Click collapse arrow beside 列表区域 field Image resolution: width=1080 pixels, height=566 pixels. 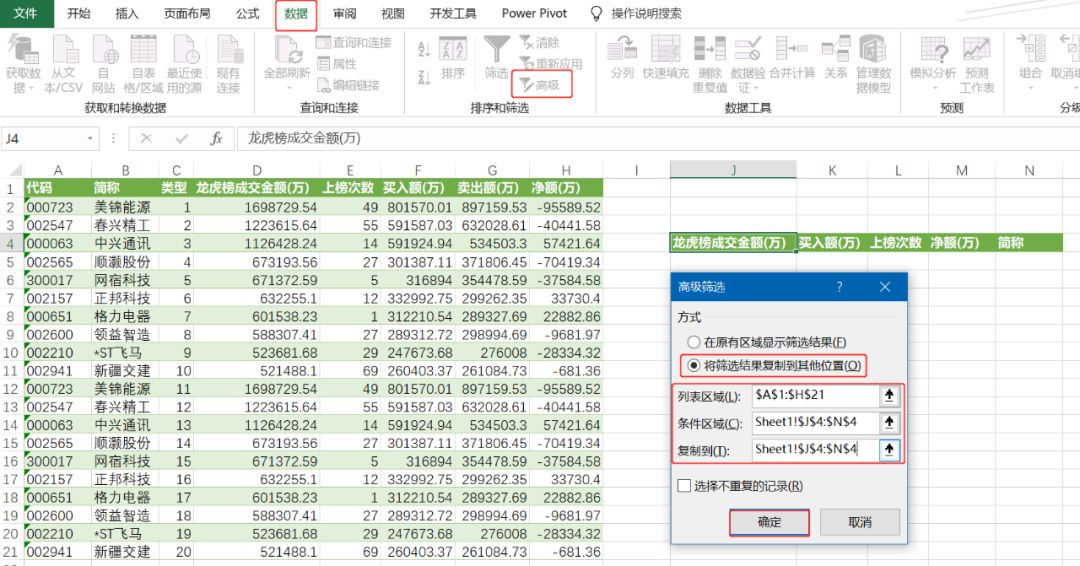coord(889,395)
